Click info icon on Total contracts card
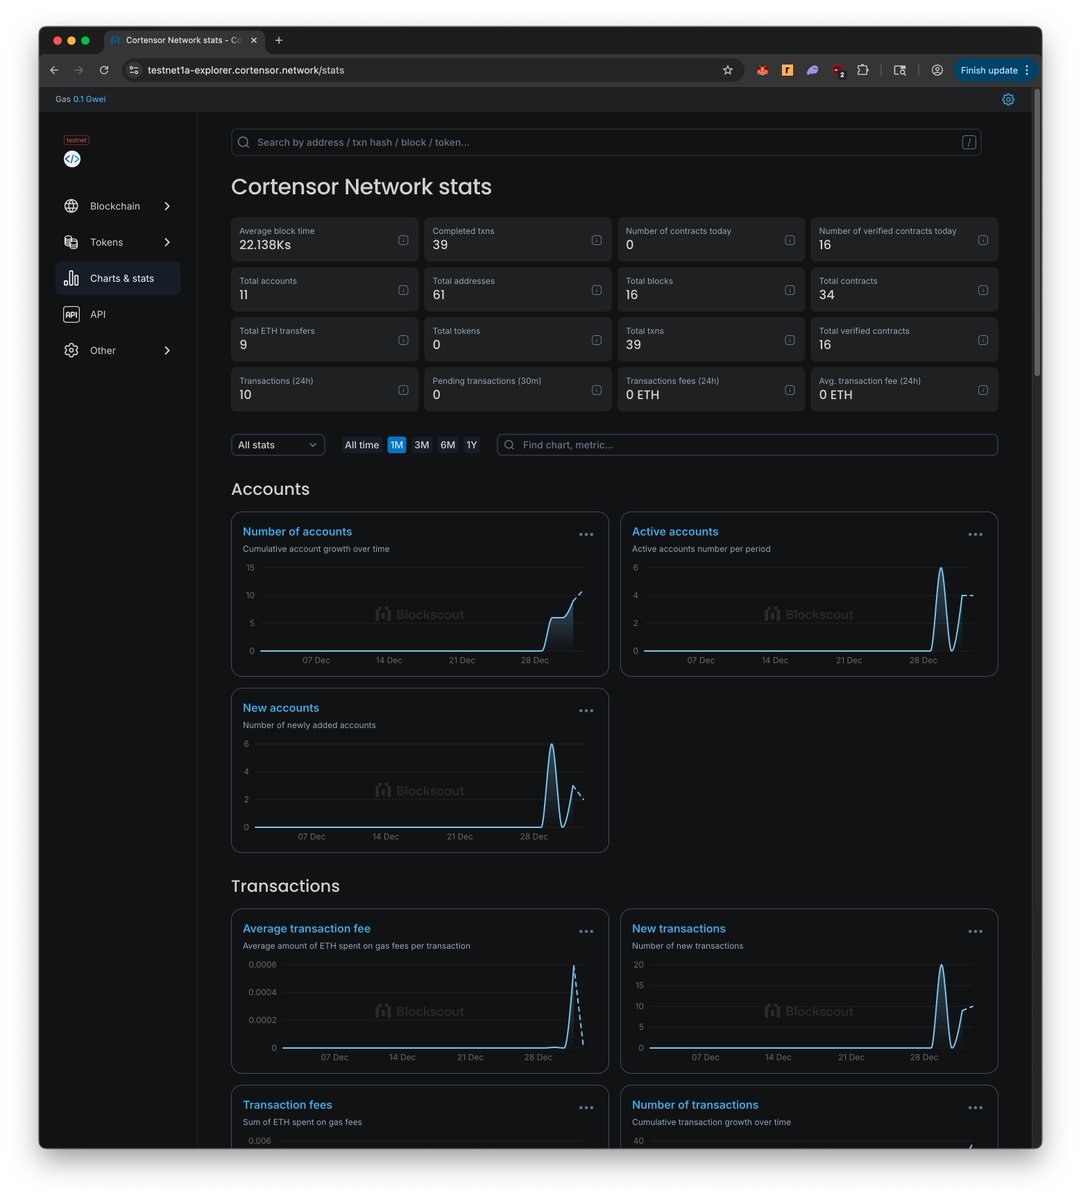Viewport: 1081px width, 1200px height. point(982,290)
